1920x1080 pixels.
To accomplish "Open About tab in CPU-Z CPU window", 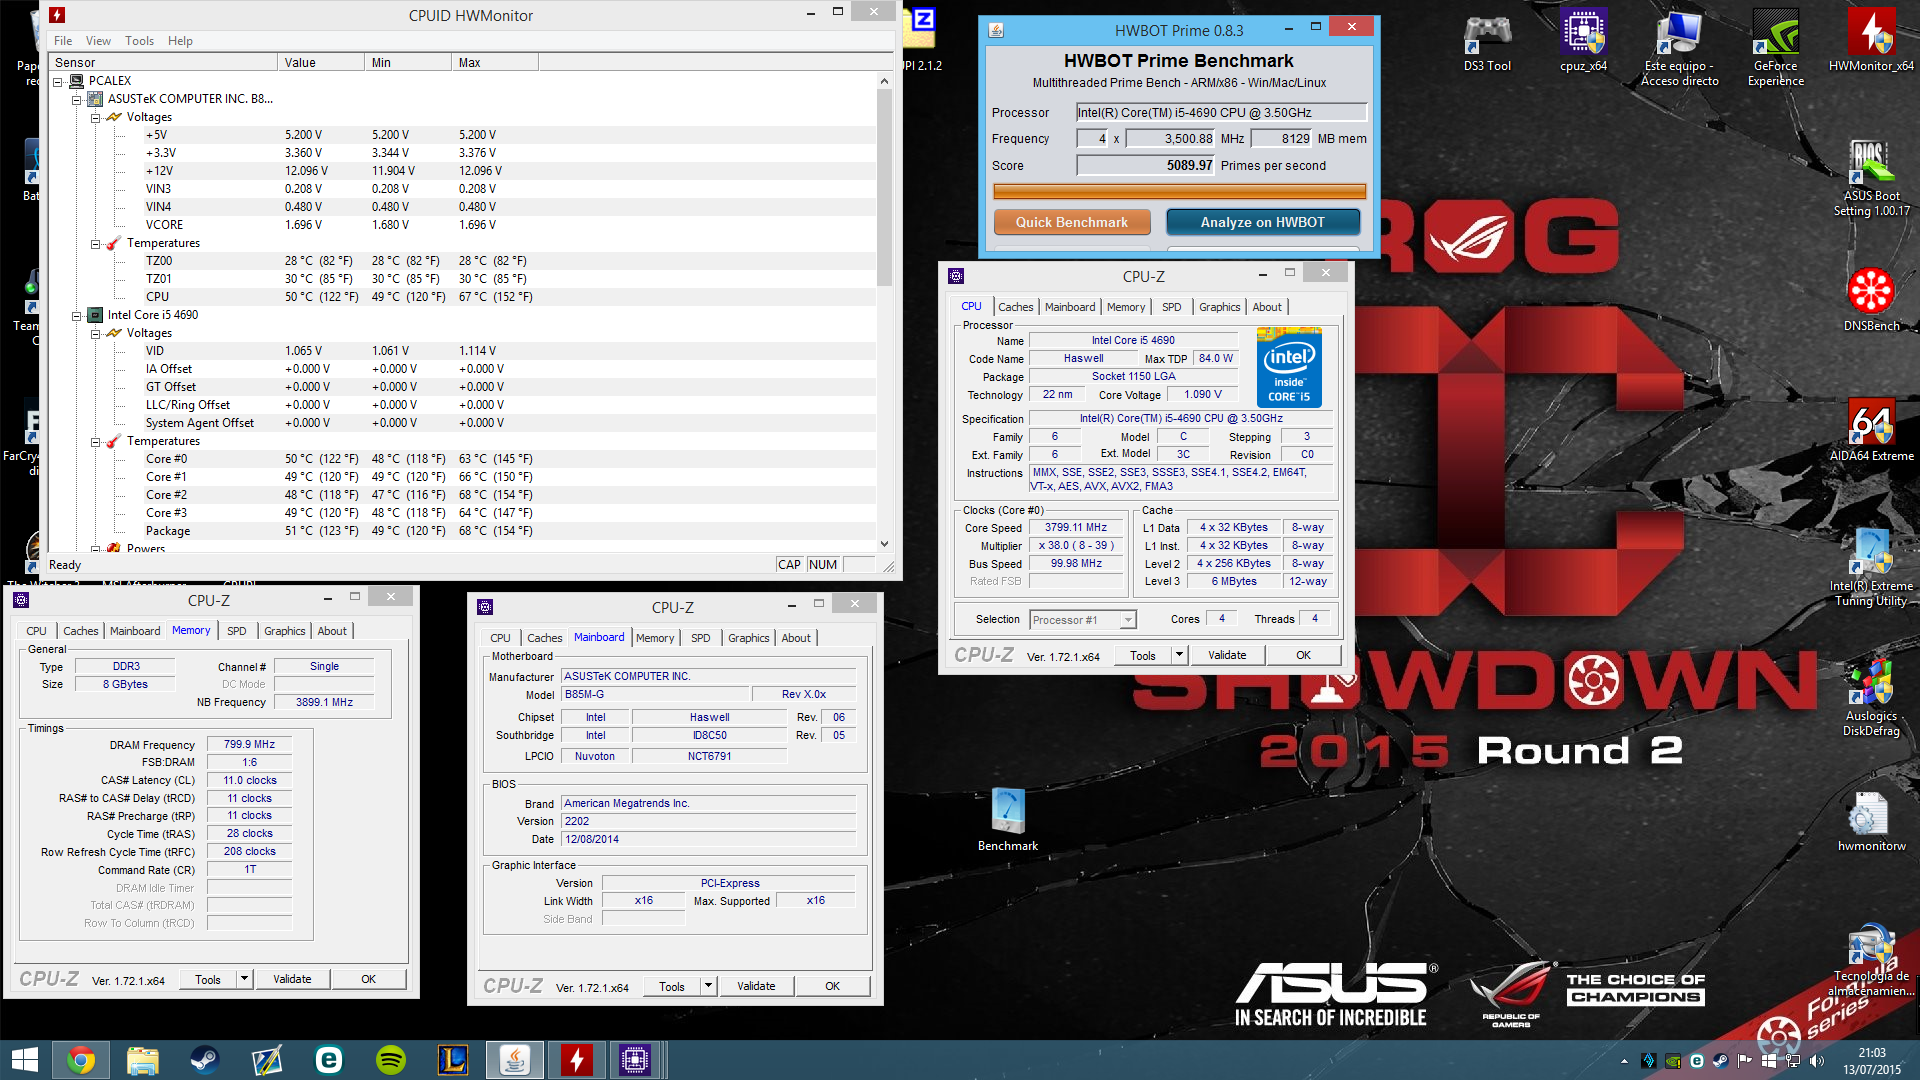I will click(x=1267, y=307).
